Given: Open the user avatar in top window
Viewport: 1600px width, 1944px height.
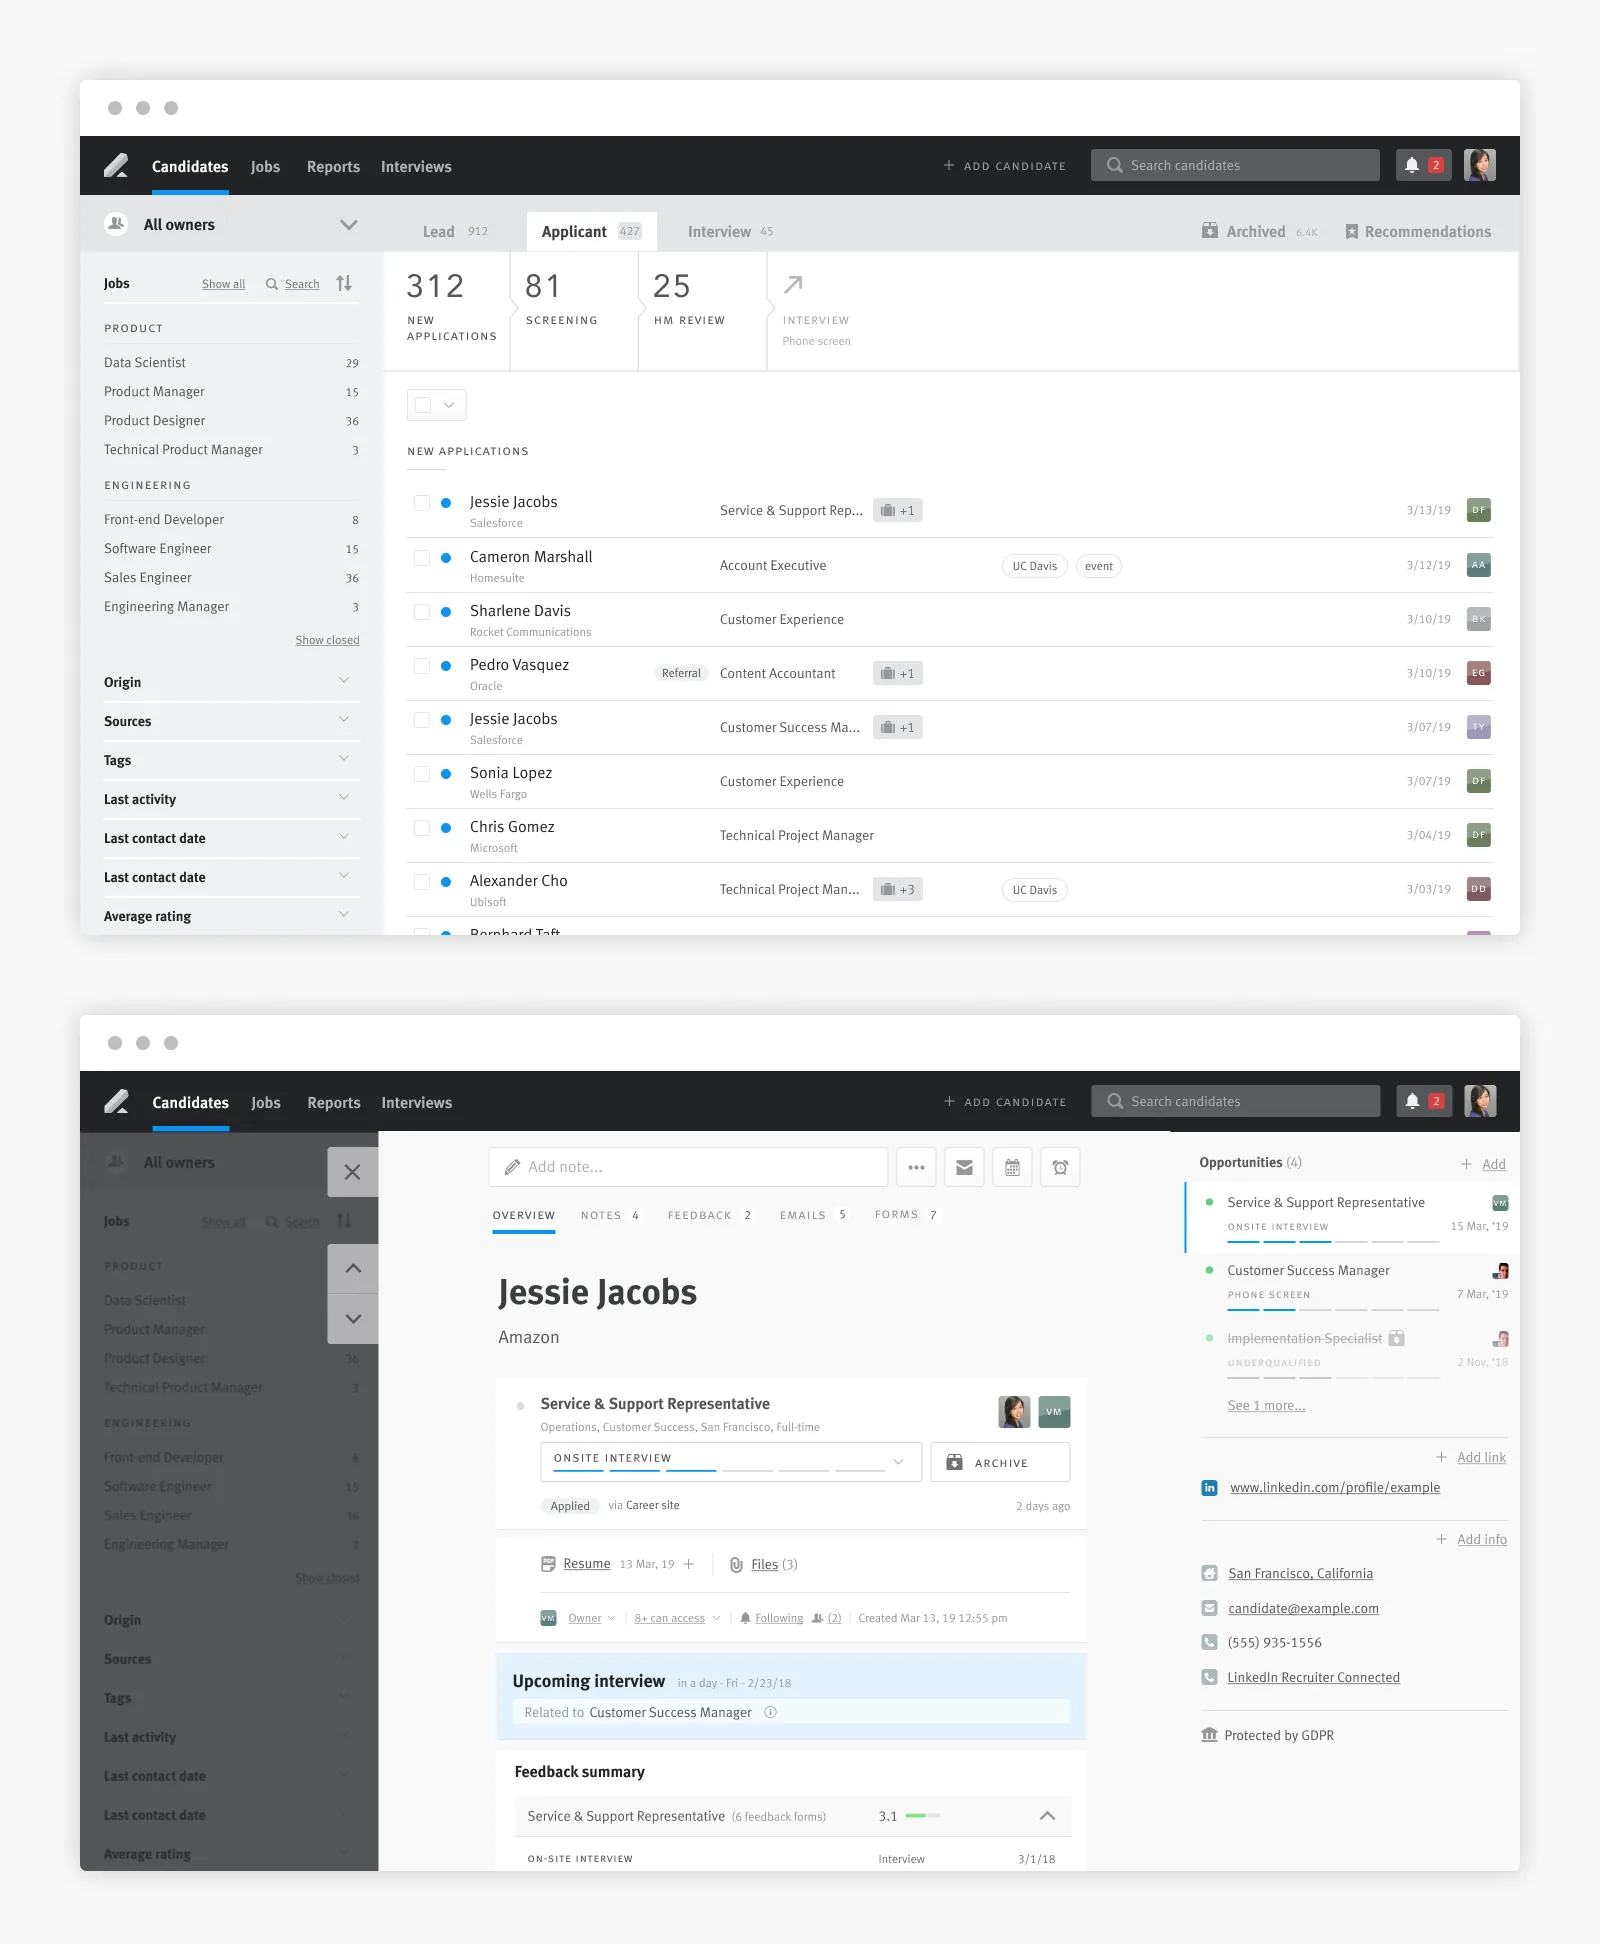Looking at the screenshot, I should tap(1480, 165).
